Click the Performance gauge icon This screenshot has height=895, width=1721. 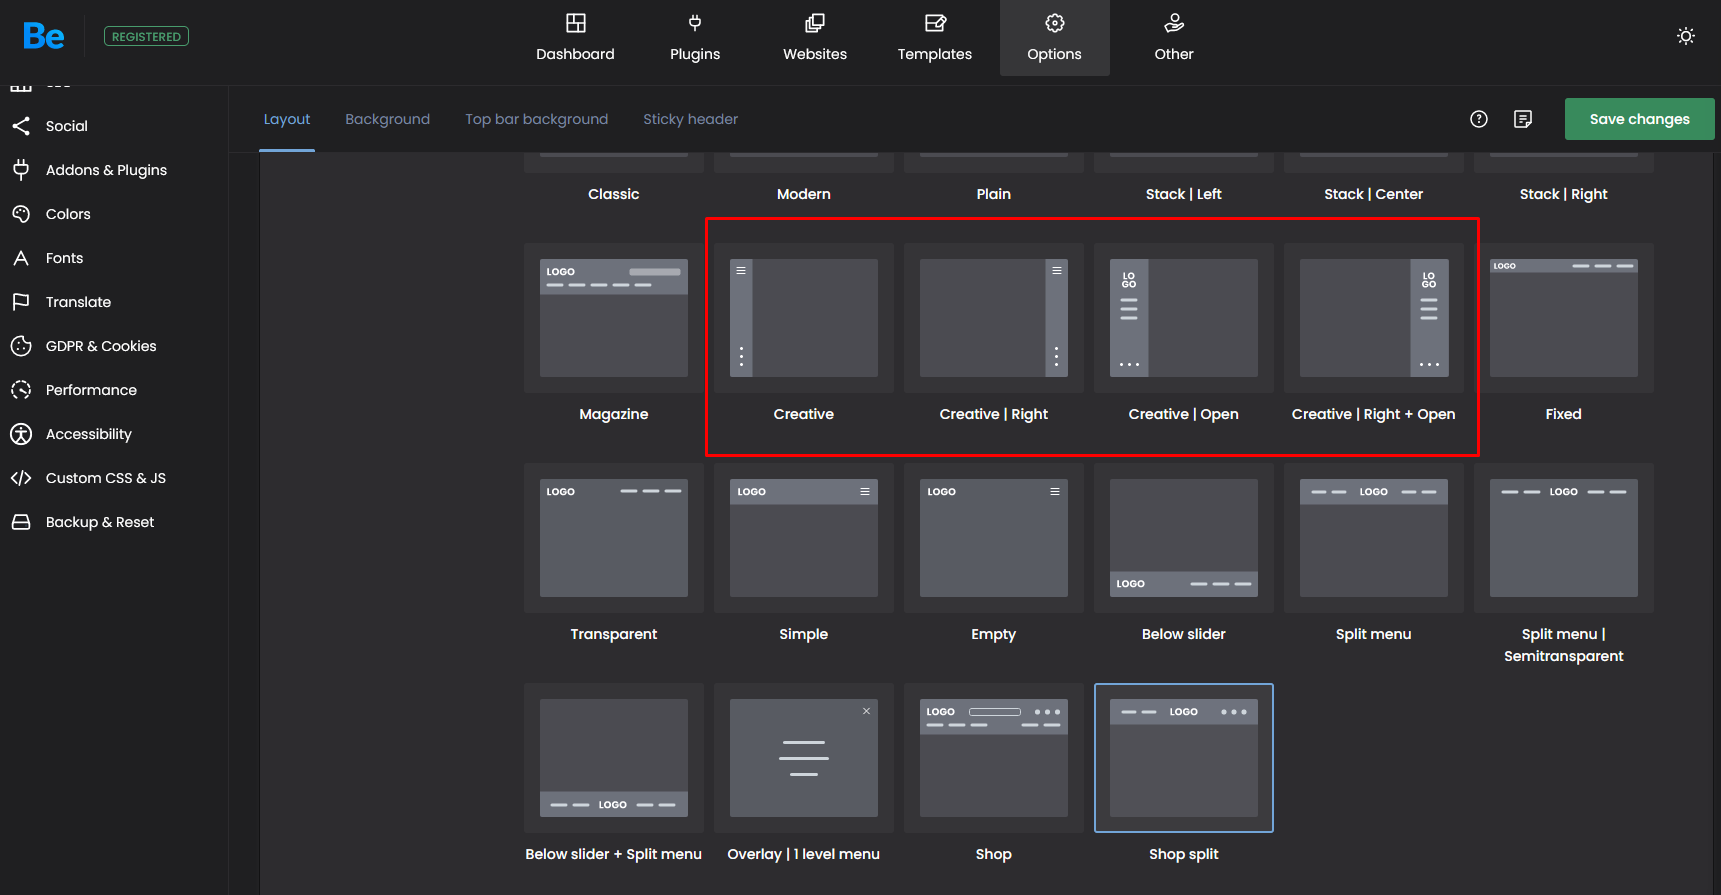pos(21,390)
